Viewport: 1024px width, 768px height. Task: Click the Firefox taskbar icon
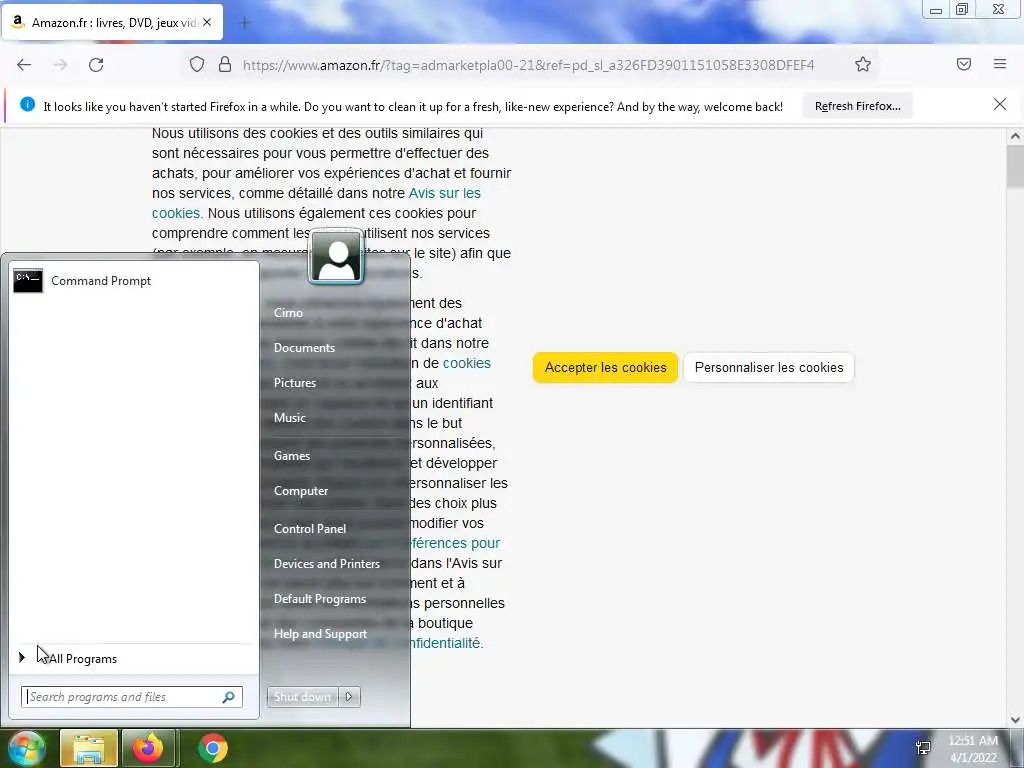click(x=148, y=748)
